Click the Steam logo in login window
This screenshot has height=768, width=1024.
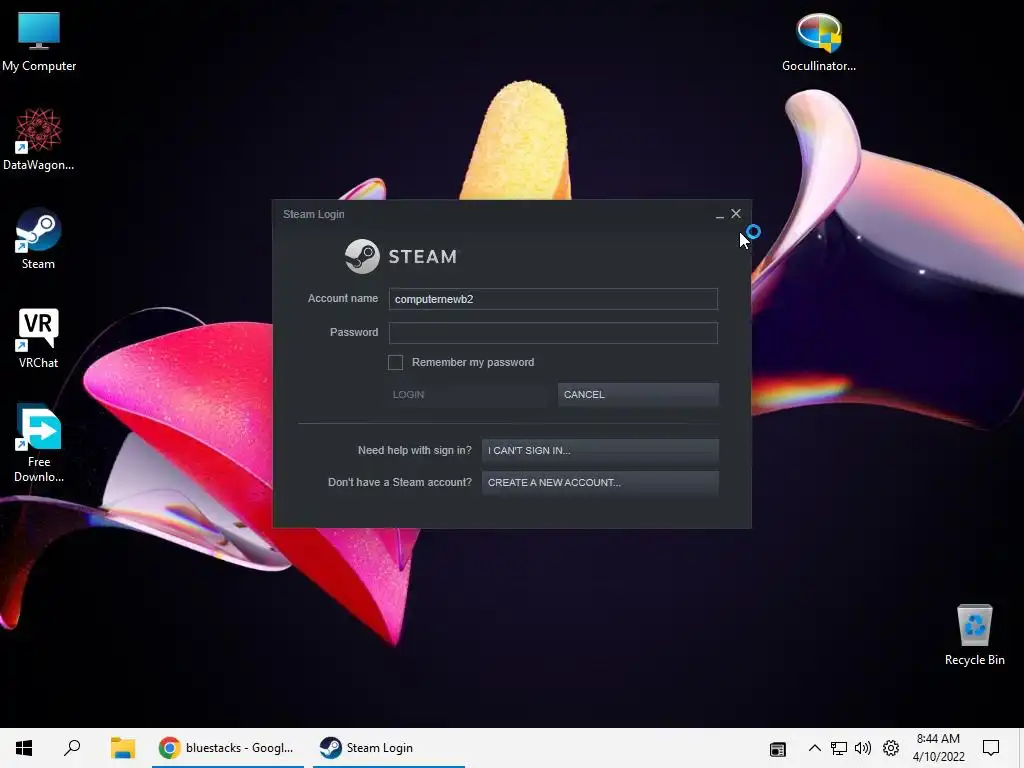click(x=402, y=256)
